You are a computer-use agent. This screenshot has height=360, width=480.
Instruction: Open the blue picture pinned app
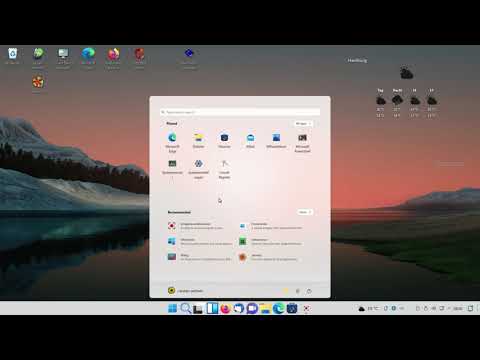pos(276,140)
